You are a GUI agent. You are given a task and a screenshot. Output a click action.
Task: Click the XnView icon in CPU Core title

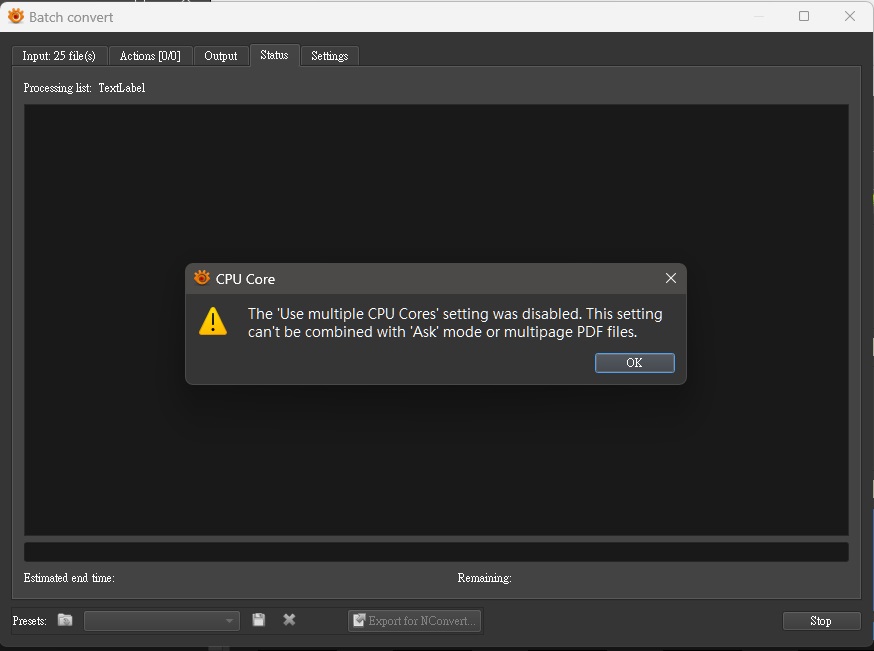point(201,278)
